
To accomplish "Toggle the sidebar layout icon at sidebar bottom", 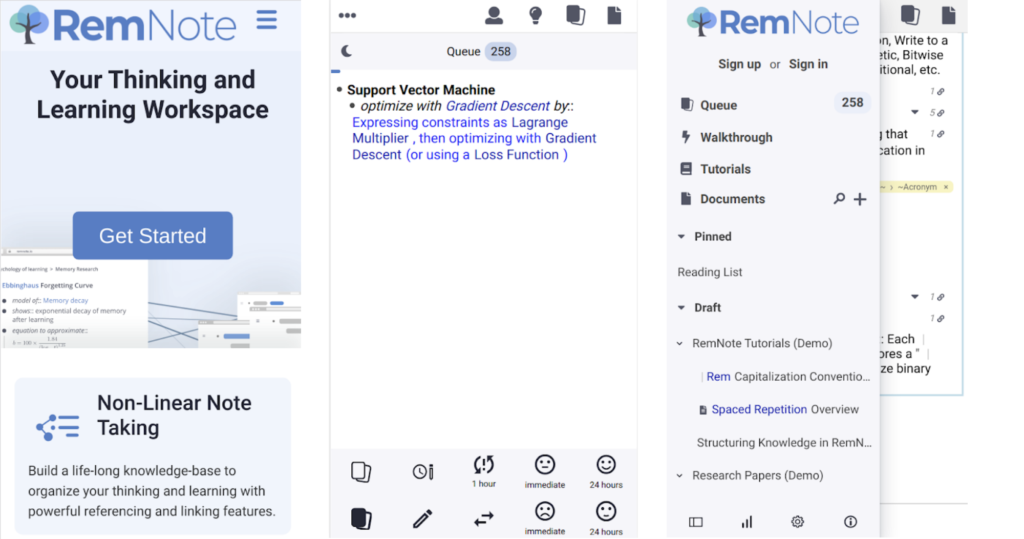I will click(x=696, y=521).
